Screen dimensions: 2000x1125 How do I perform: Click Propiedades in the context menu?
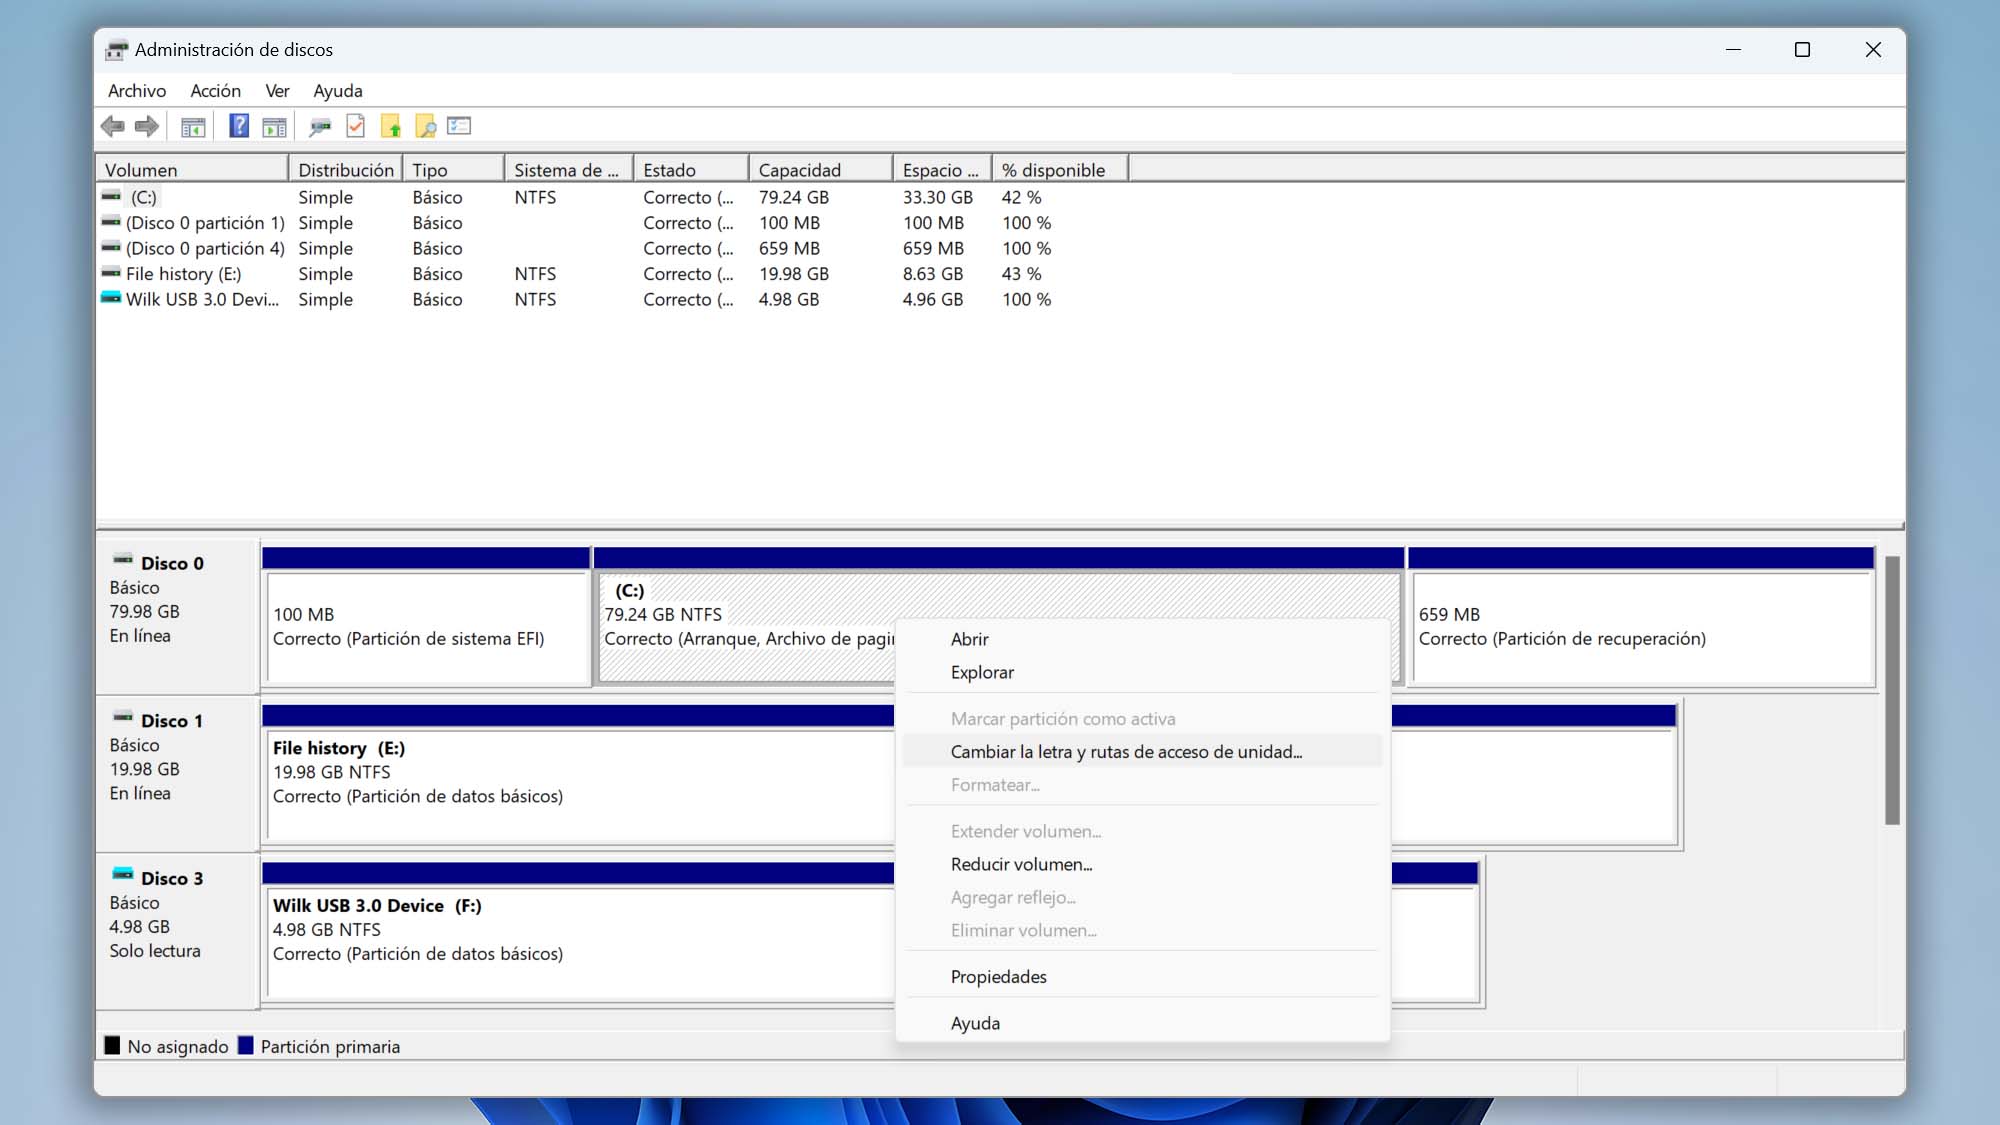tap(998, 977)
